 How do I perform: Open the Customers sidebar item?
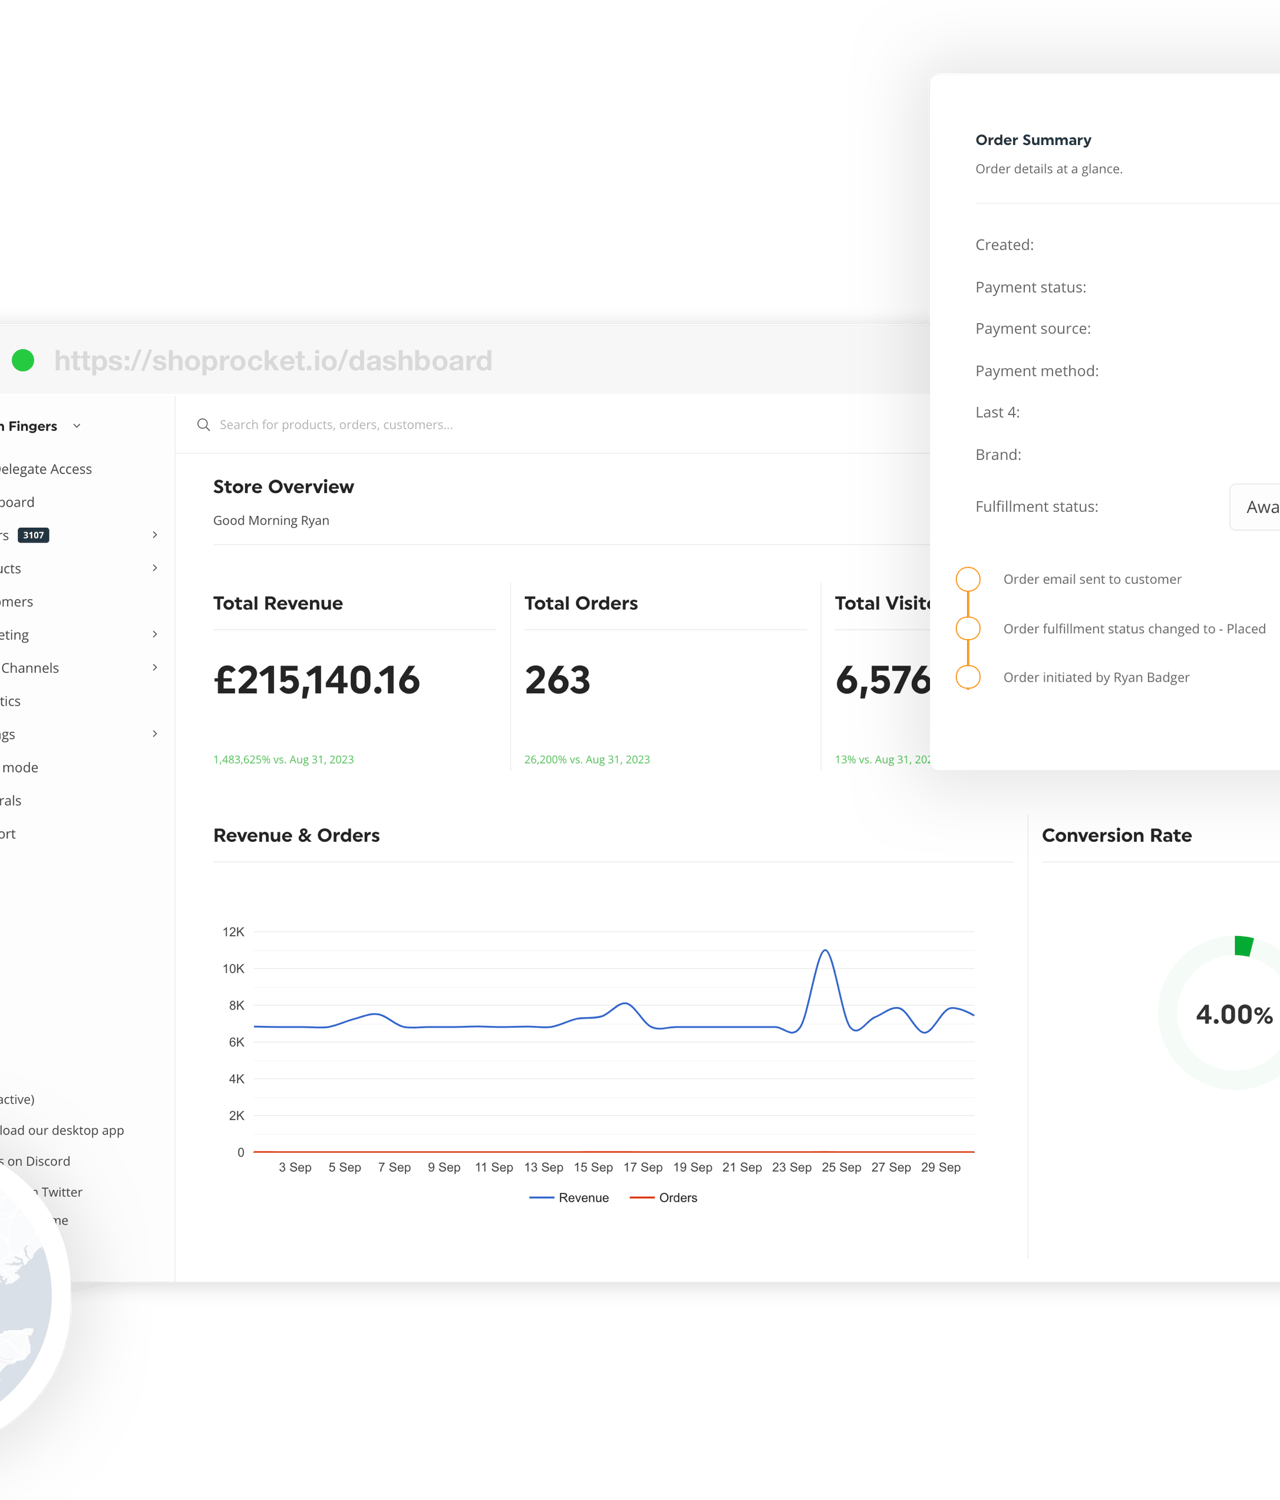tap(17, 601)
